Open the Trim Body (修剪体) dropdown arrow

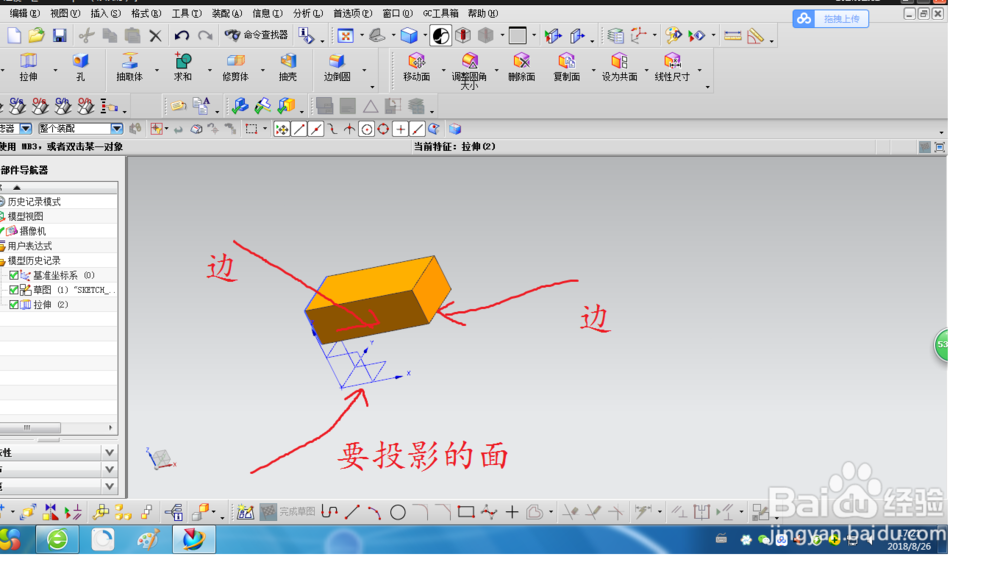pyautogui.click(x=262, y=69)
